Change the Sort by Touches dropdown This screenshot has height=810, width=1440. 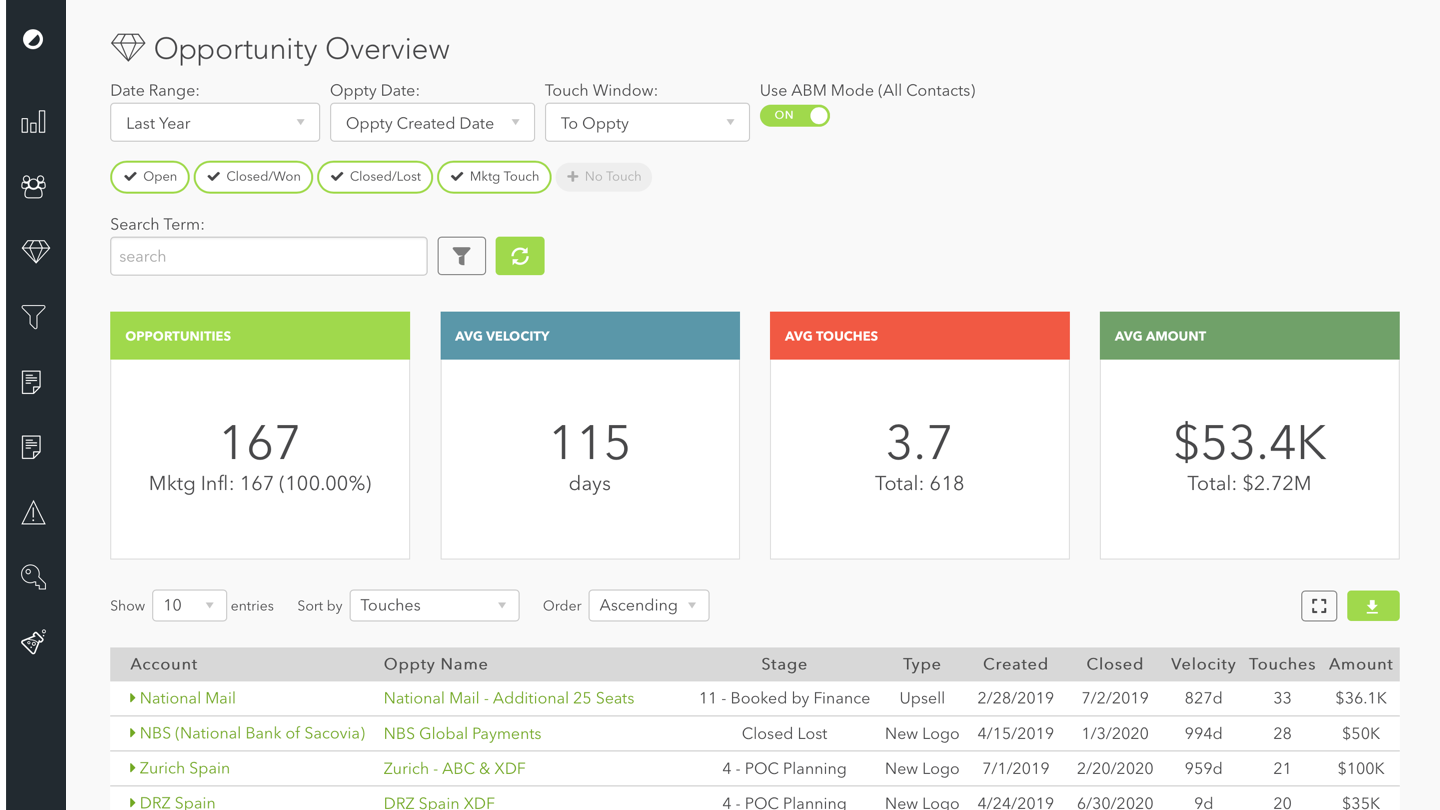click(x=433, y=606)
